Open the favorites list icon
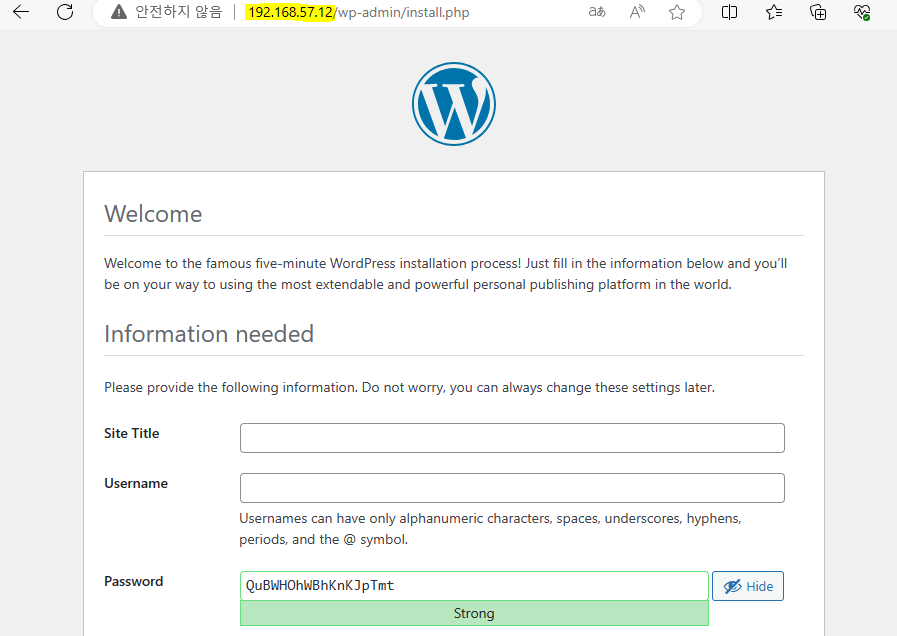 tap(773, 12)
